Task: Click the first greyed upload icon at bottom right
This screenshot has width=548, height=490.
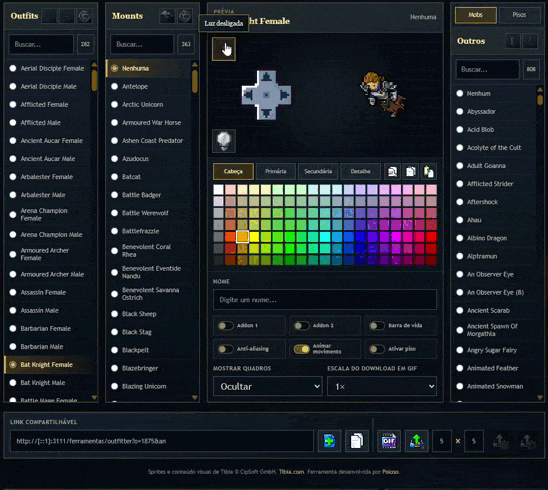Action: point(500,441)
